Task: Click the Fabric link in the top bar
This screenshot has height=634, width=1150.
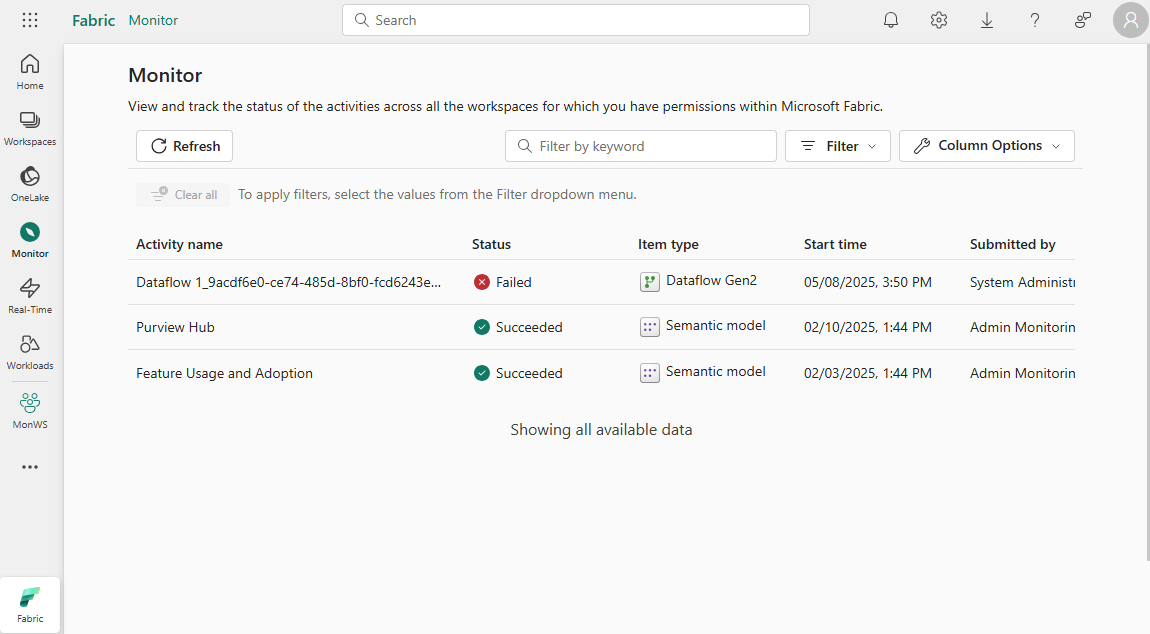Action: 93,19
